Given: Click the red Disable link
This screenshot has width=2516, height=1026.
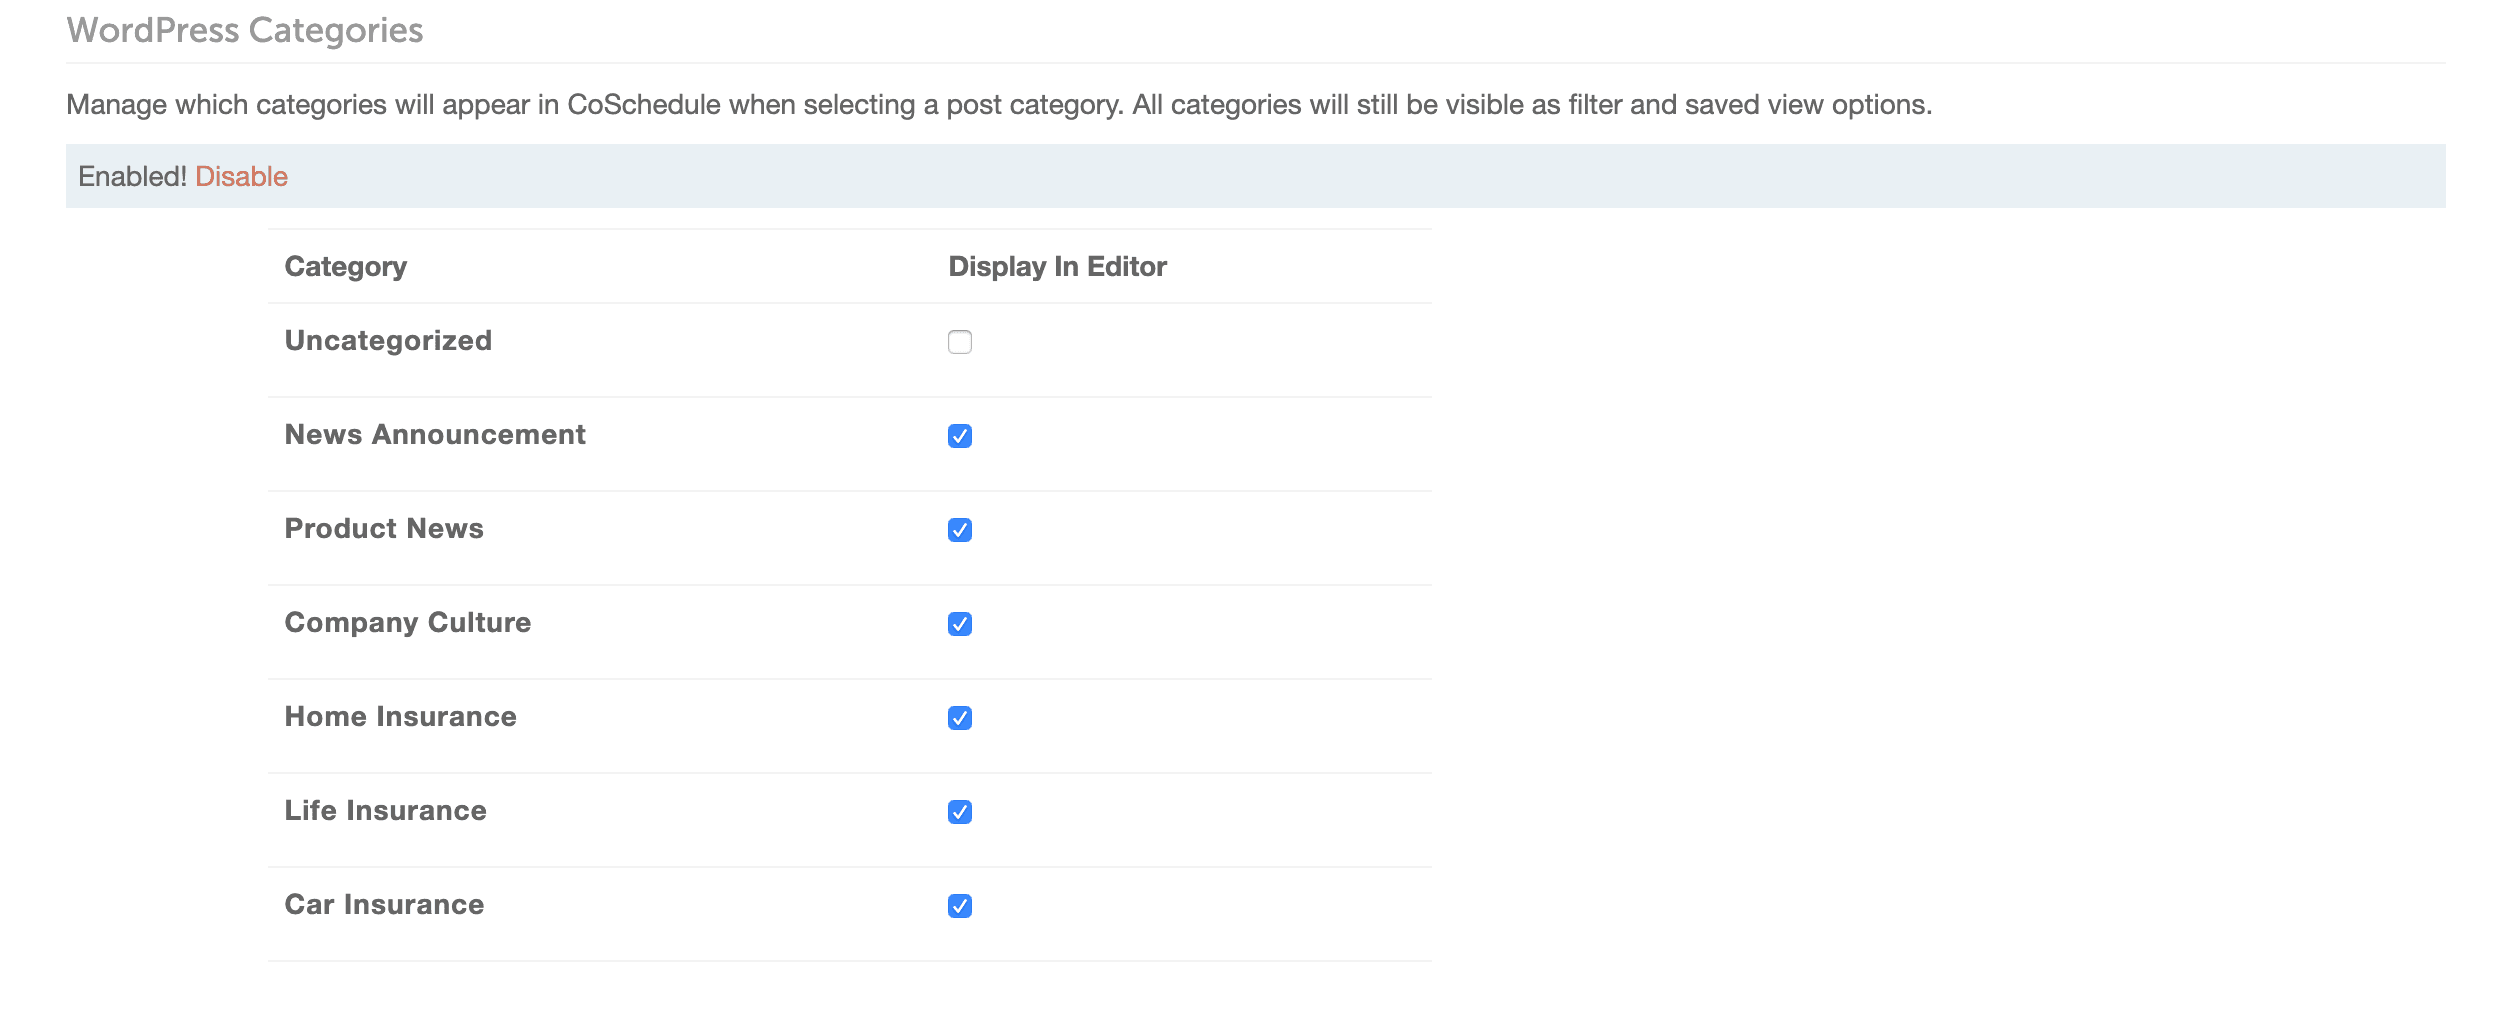Looking at the screenshot, I should pyautogui.click(x=241, y=177).
